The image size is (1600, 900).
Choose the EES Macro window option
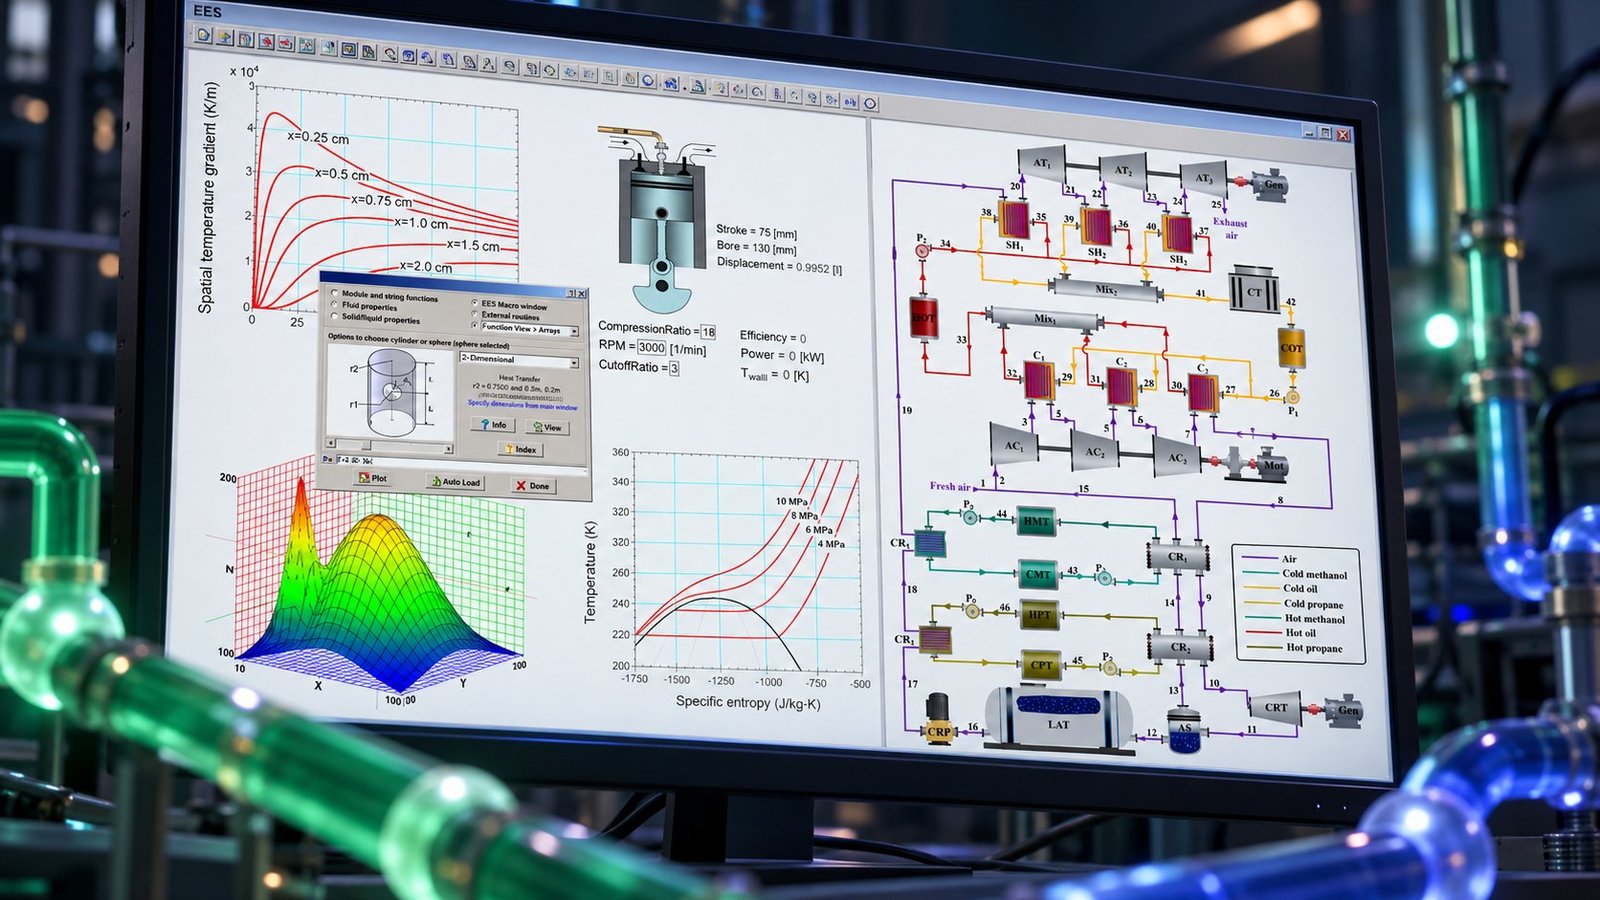[x=474, y=303]
